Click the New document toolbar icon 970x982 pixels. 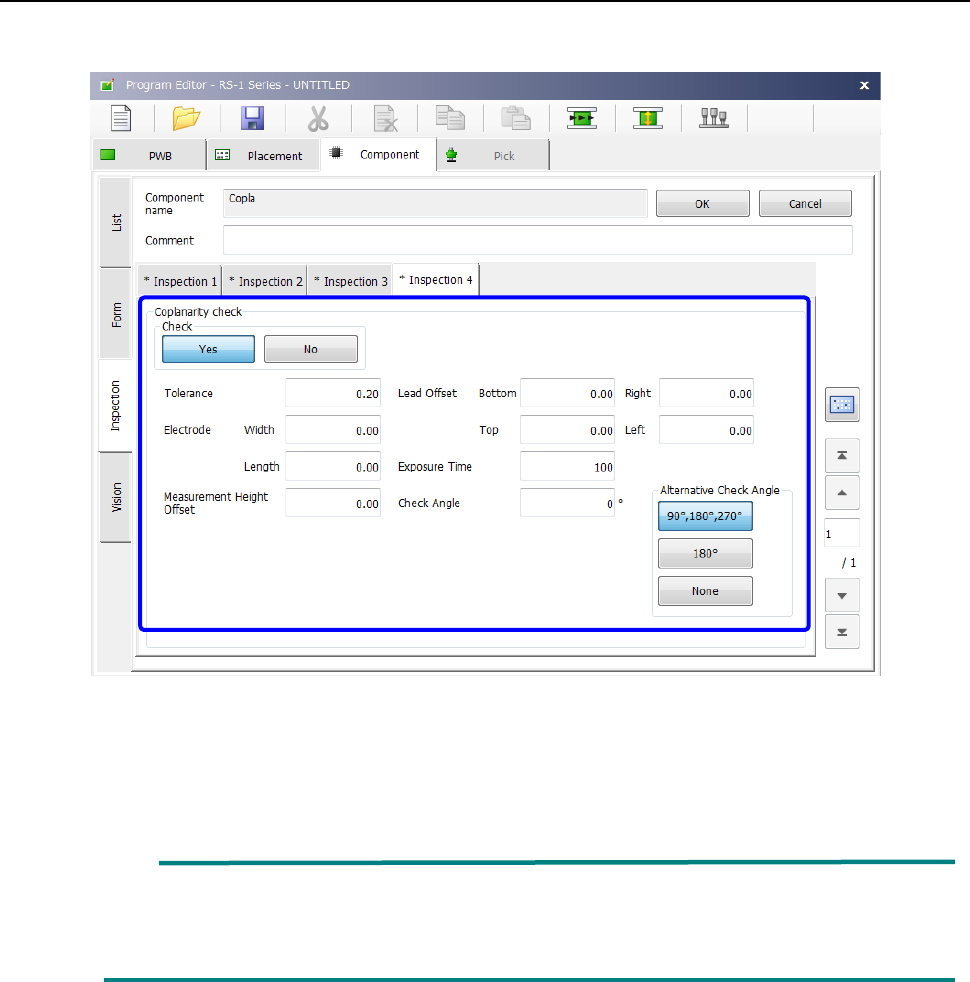[121, 118]
